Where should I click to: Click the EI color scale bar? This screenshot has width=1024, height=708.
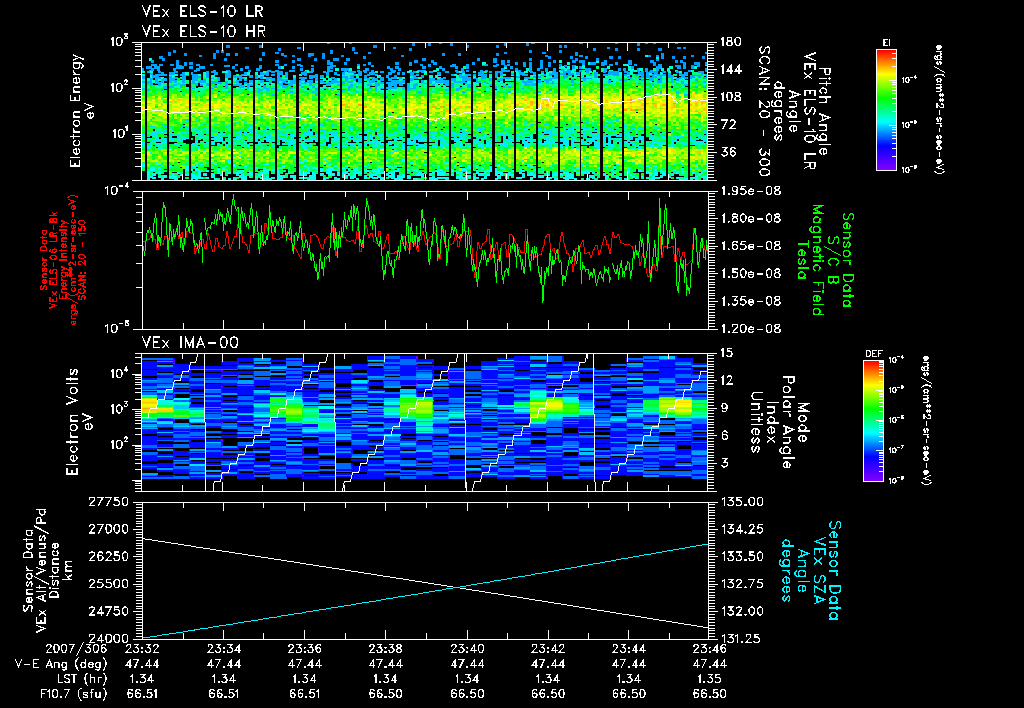[886, 109]
